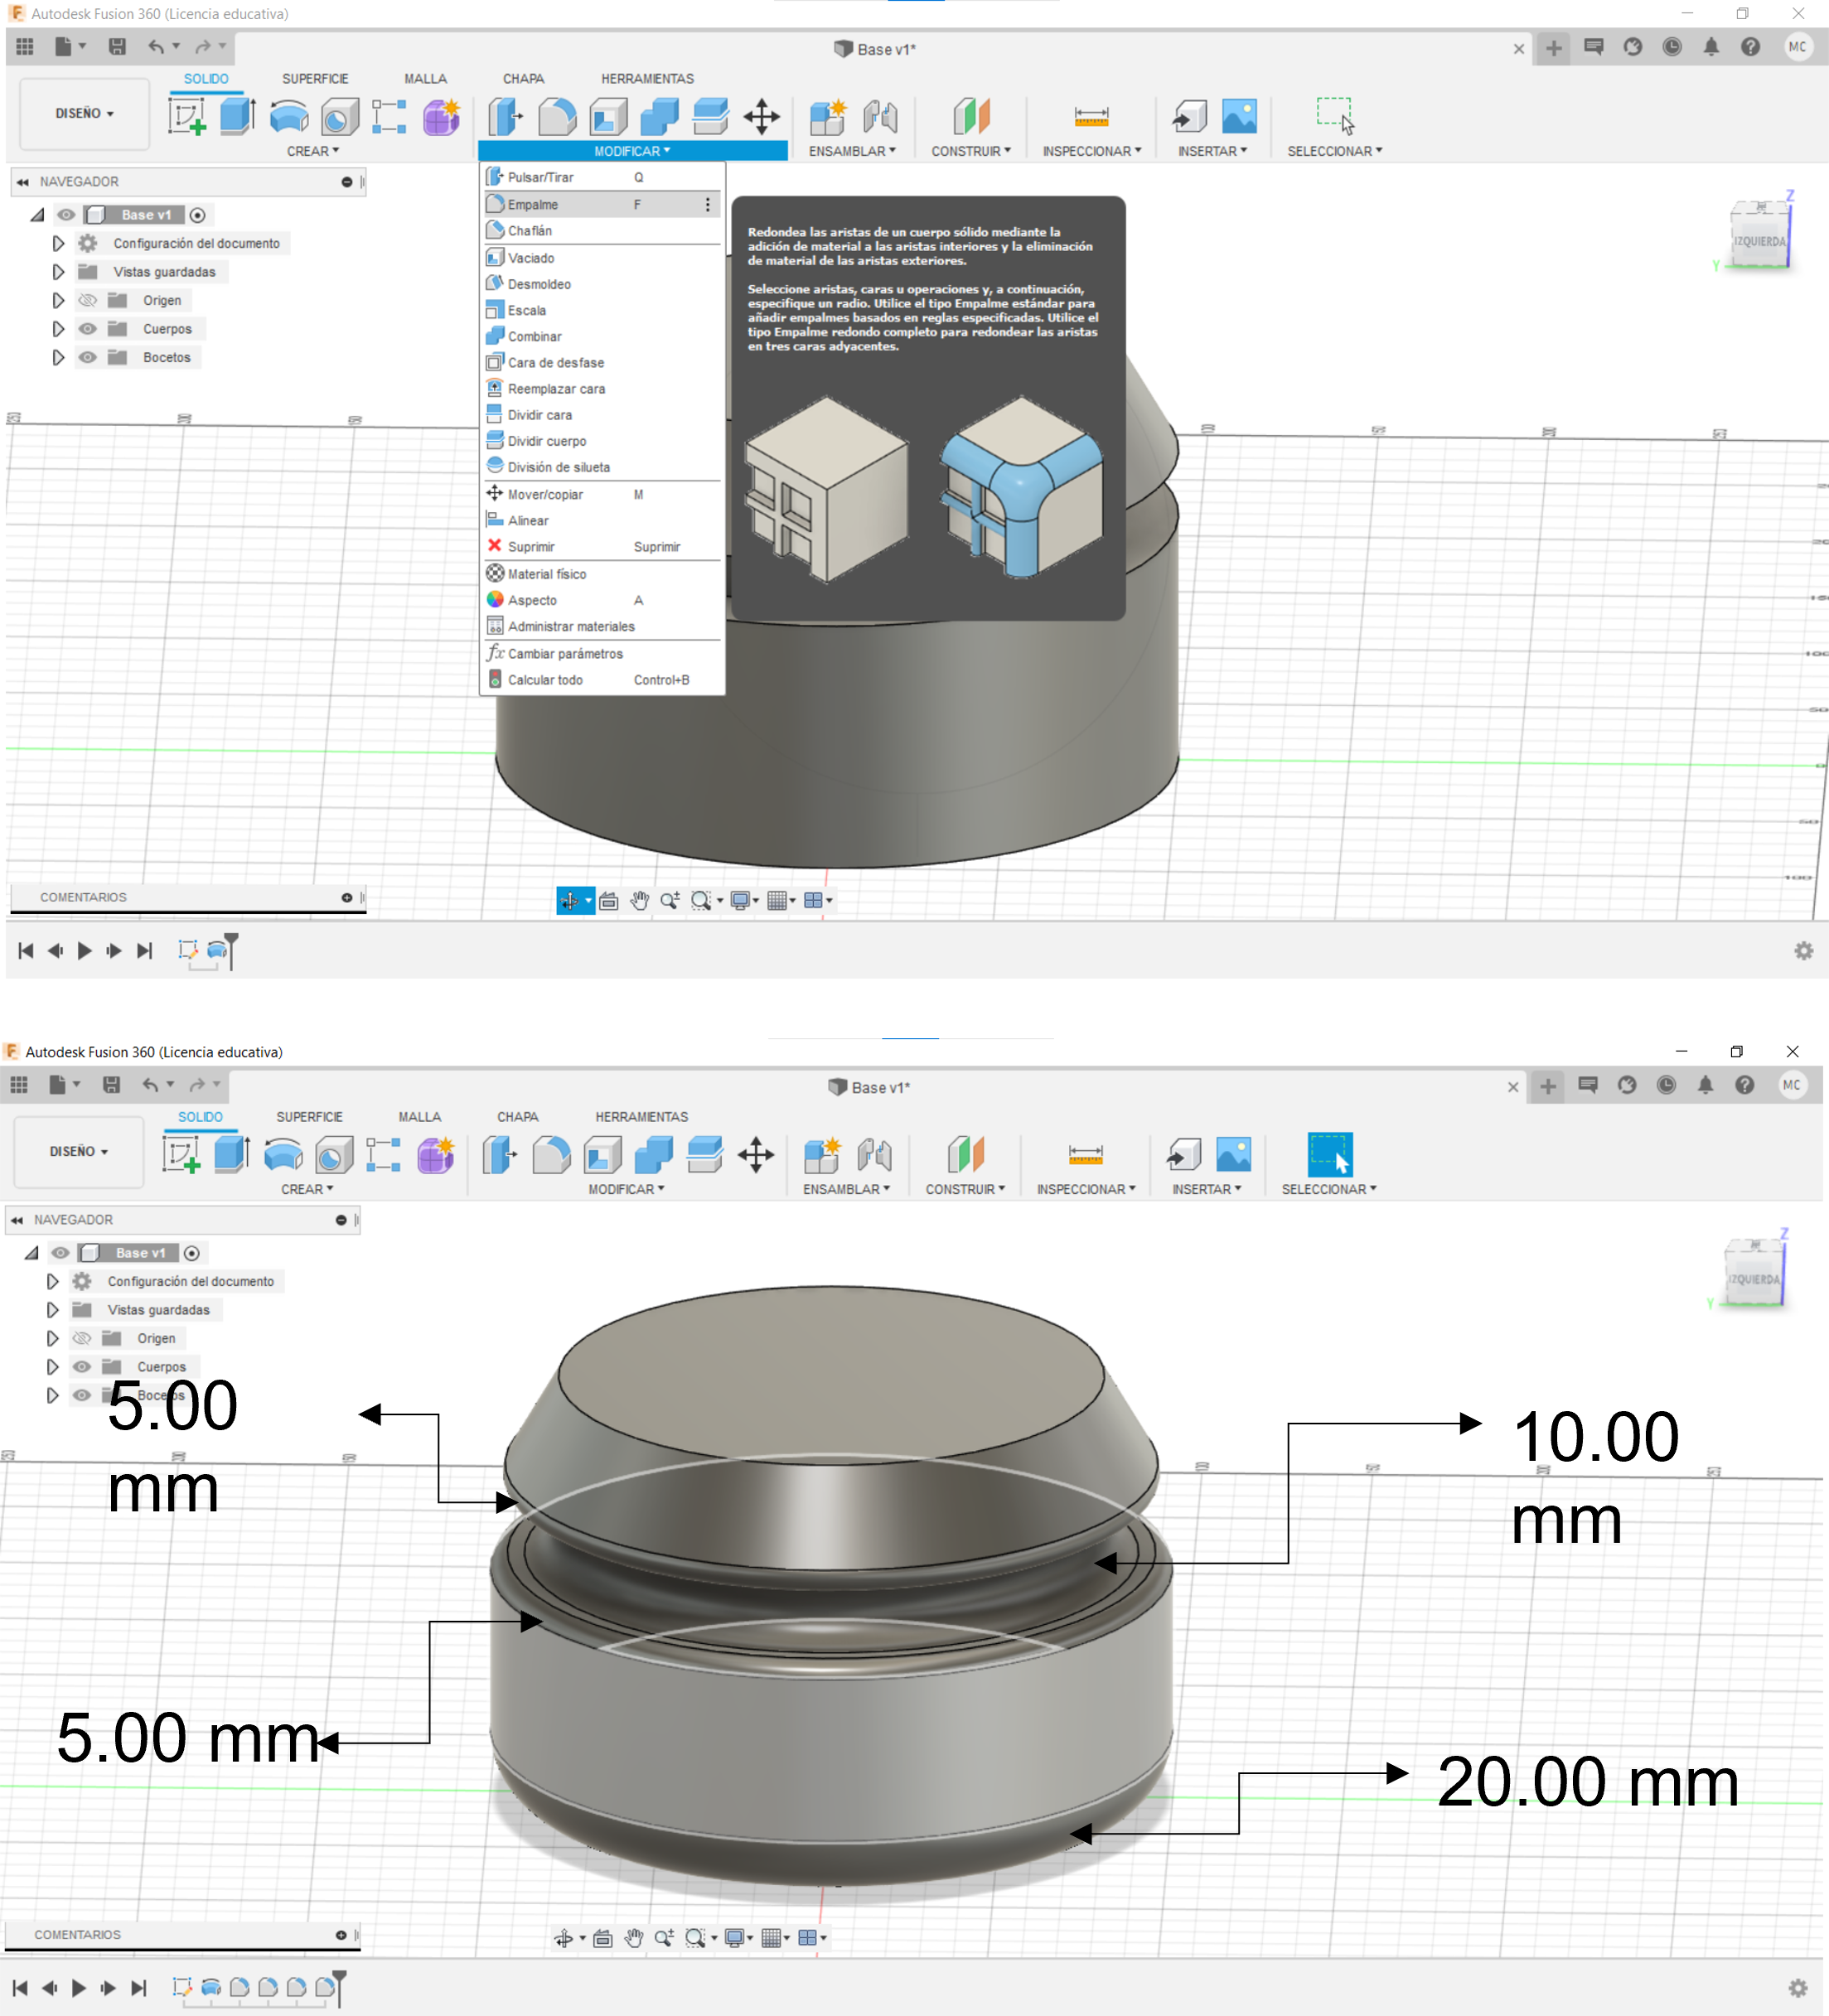Click Revolve icon in upper window toolbar
1829x2016 pixels.
point(288,117)
